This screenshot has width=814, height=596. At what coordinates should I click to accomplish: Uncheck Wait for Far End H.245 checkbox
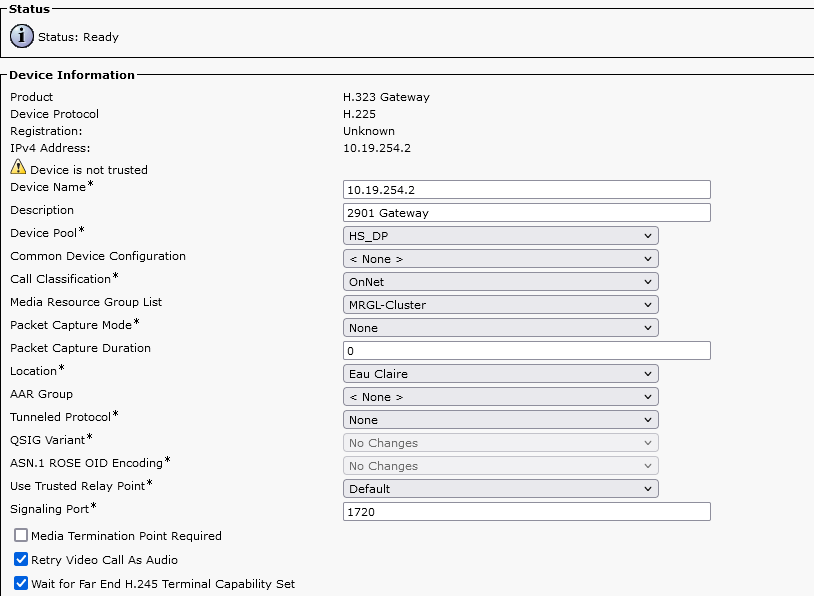(x=21, y=583)
